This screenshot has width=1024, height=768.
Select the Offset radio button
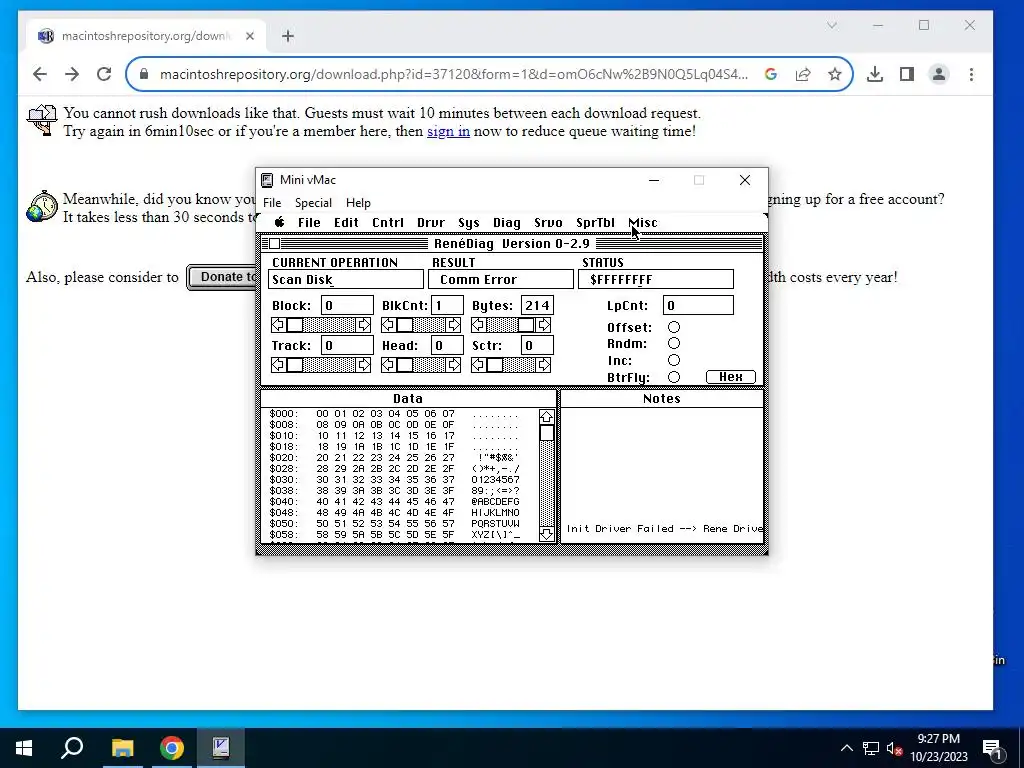click(x=674, y=327)
